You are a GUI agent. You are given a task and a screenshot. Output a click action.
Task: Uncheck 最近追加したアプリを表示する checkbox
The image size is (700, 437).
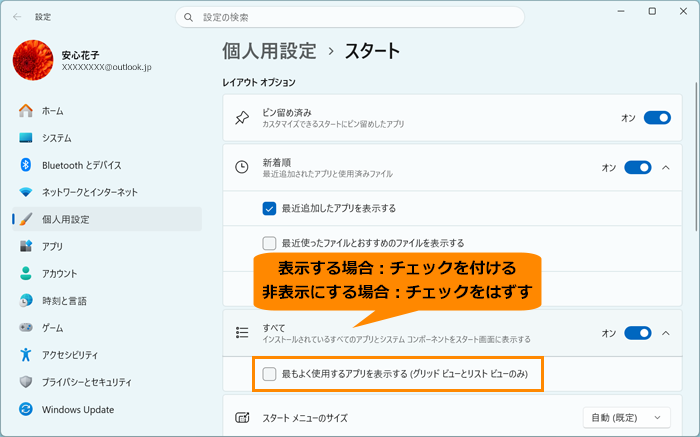click(269, 208)
